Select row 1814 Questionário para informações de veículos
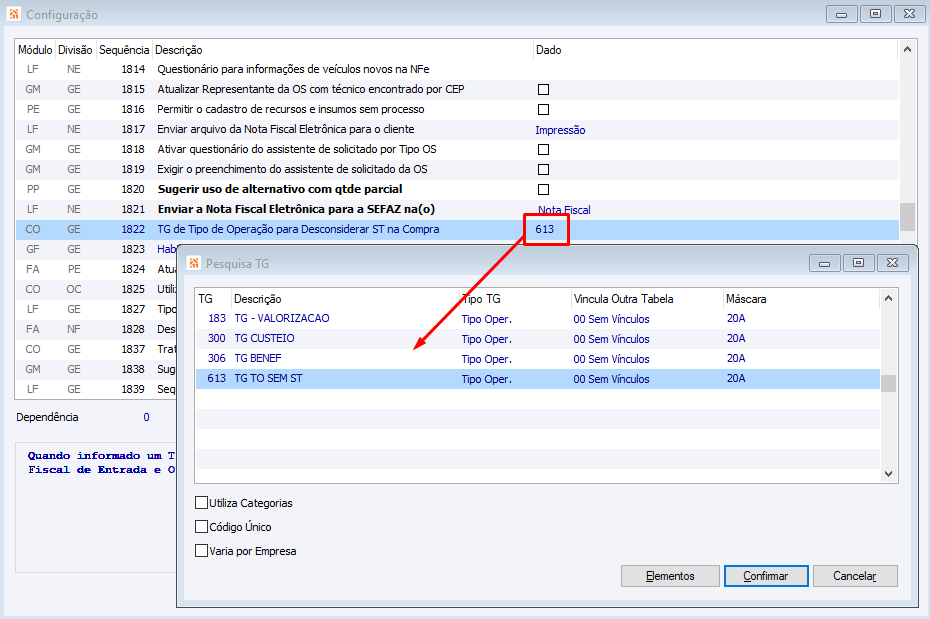The image size is (930, 619). (x=457, y=69)
